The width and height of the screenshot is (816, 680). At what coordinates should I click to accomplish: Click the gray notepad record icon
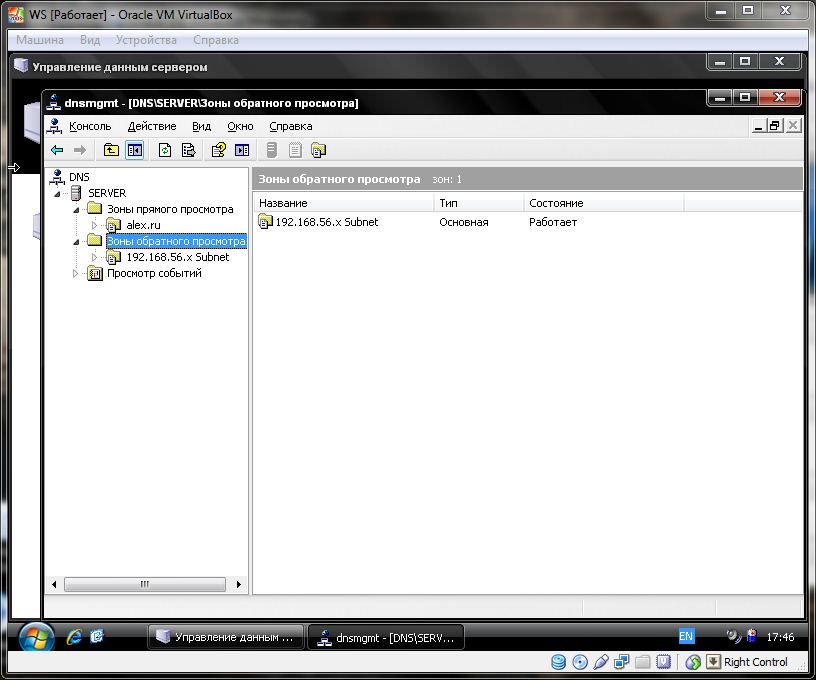point(295,150)
